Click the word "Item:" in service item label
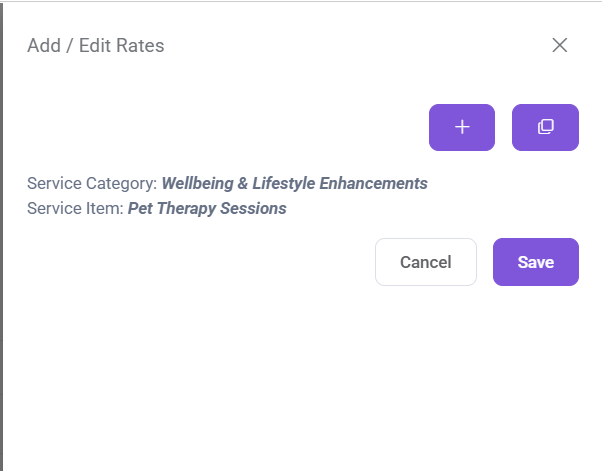The width and height of the screenshot is (602, 471). tap(104, 209)
